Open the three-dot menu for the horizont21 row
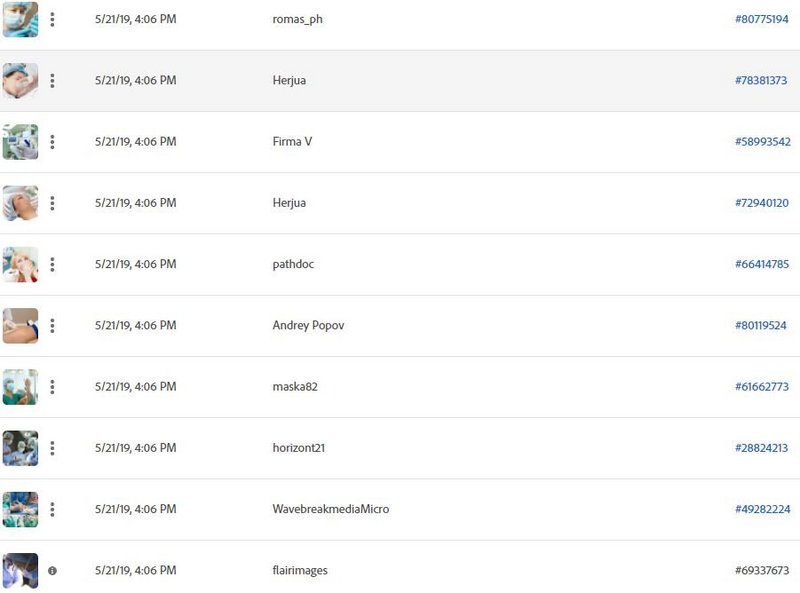The image size is (800, 593). tap(52, 448)
